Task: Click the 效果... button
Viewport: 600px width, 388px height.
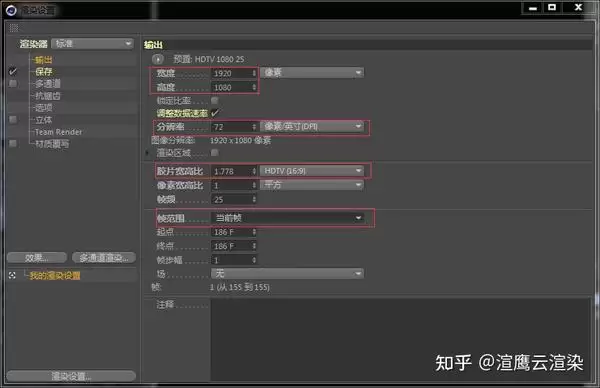Action: (x=37, y=258)
